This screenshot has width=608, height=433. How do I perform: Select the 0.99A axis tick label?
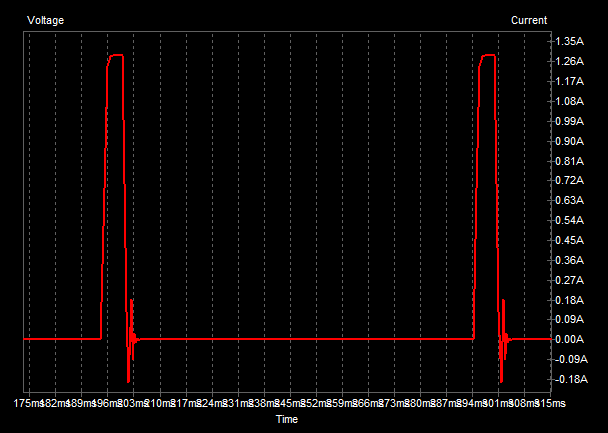pyautogui.click(x=570, y=121)
